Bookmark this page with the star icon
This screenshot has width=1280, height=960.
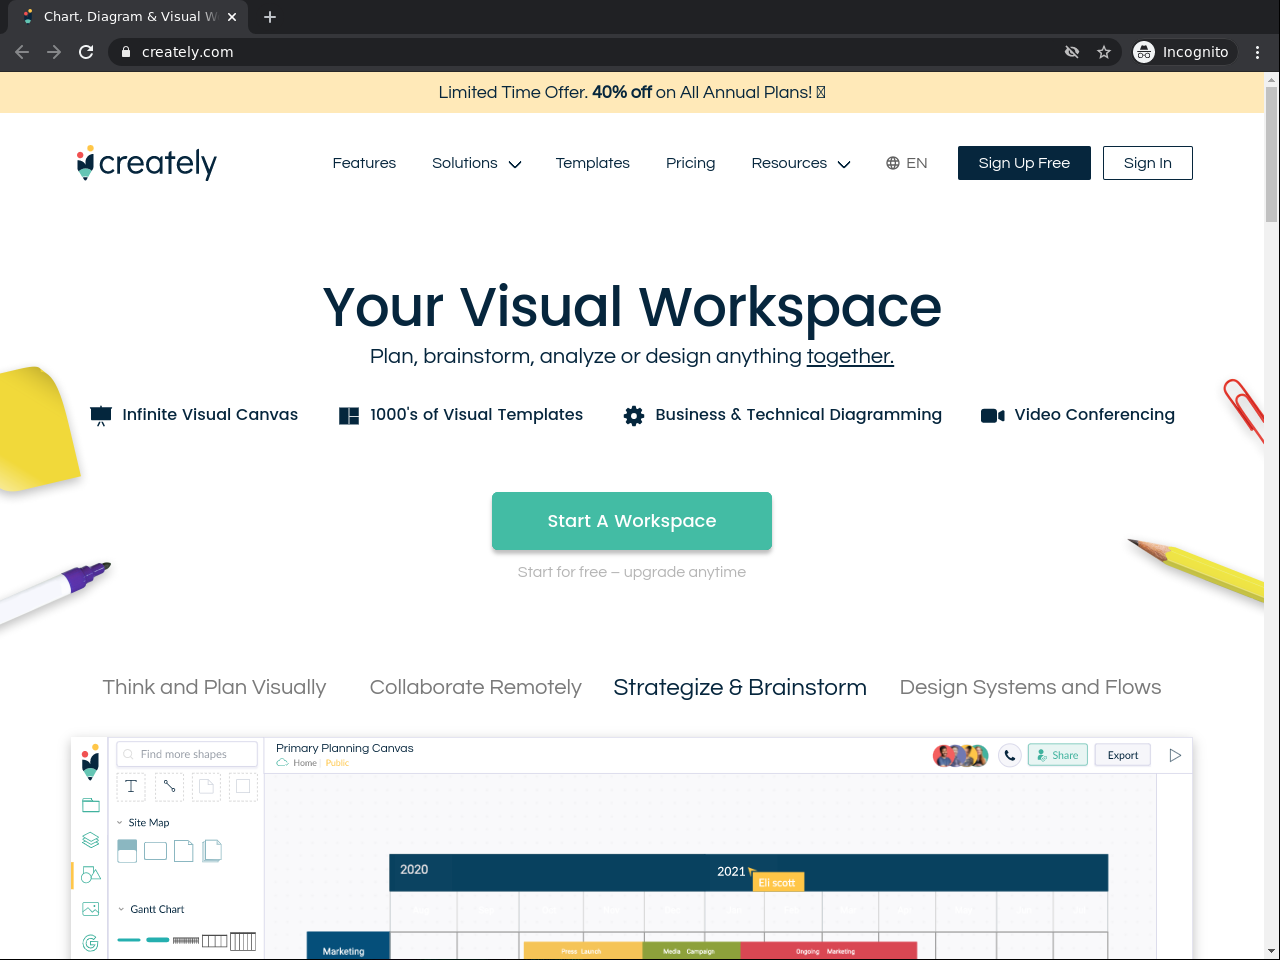[1104, 52]
